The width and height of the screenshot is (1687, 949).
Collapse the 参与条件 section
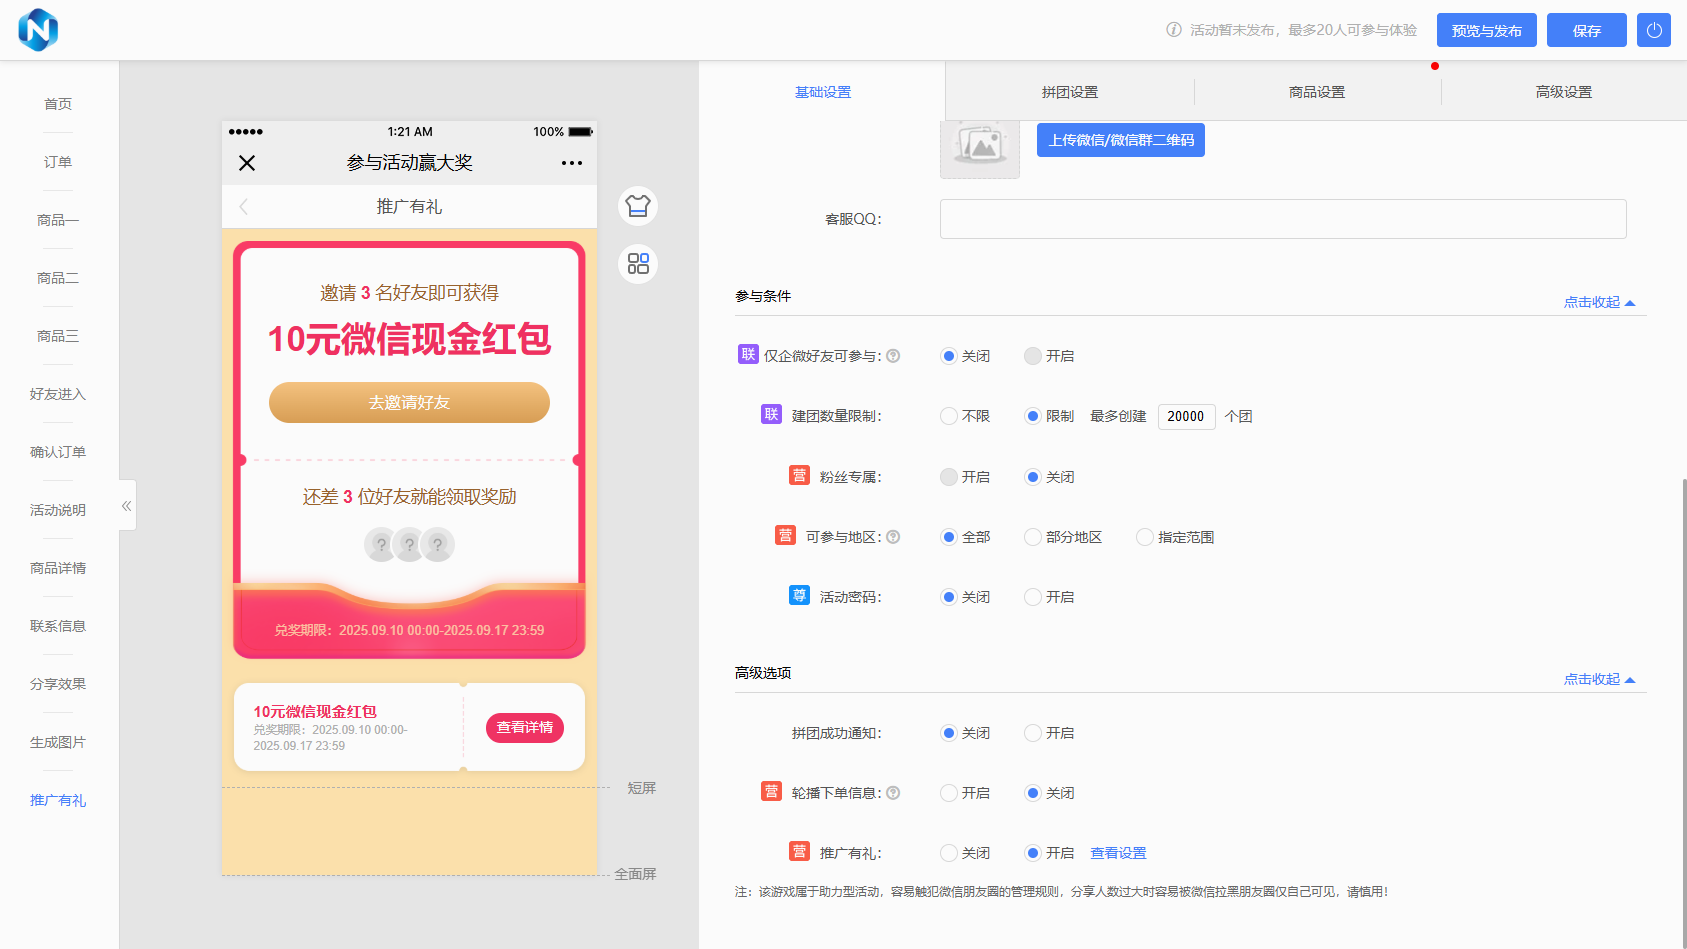1598,302
